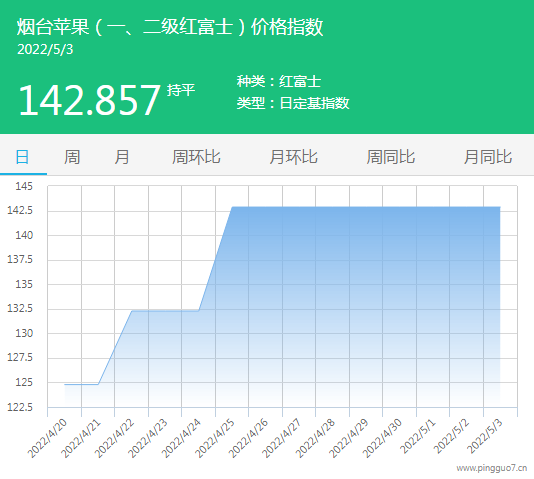Click the 2022/4/25 x-axis date label
534x479 pixels.
coord(215,438)
